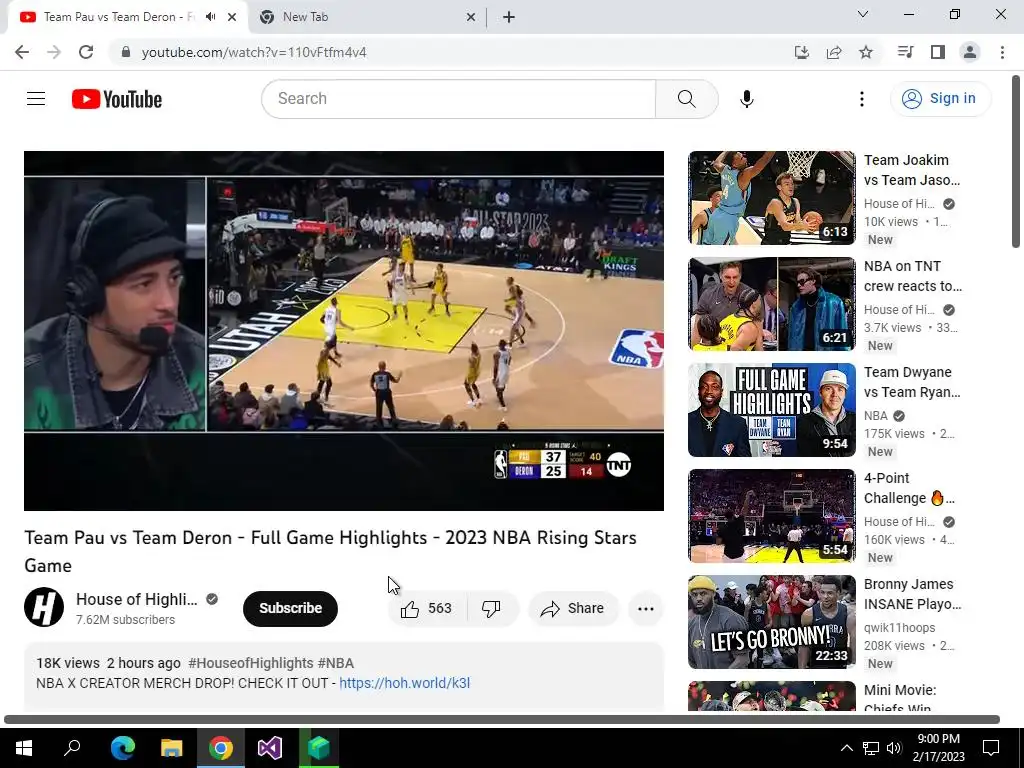This screenshot has width=1024, height=768.
Task: Open the volume control in system tray
Action: tap(894, 748)
